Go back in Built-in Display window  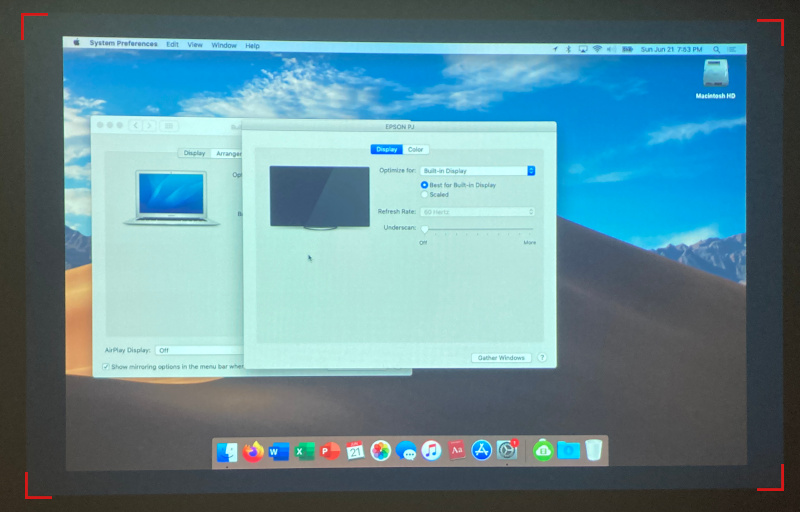pos(135,125)
